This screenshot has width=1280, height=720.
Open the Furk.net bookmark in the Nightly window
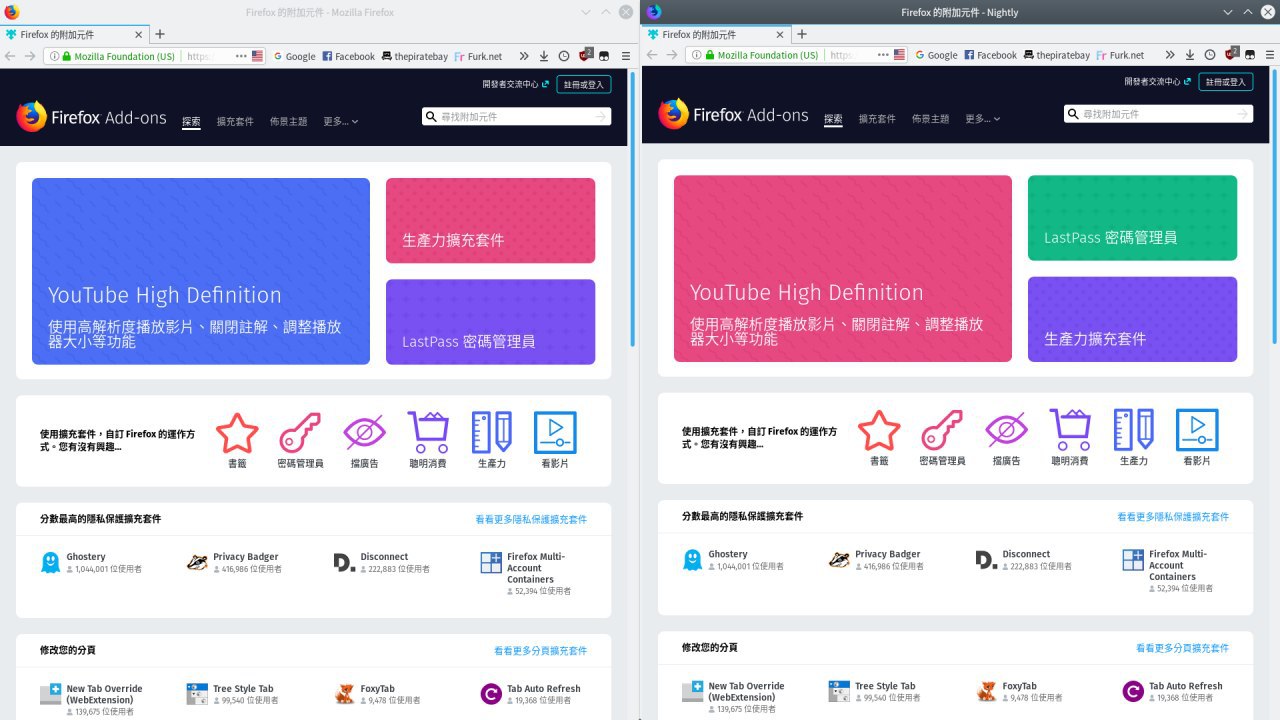click(1119, 55)
